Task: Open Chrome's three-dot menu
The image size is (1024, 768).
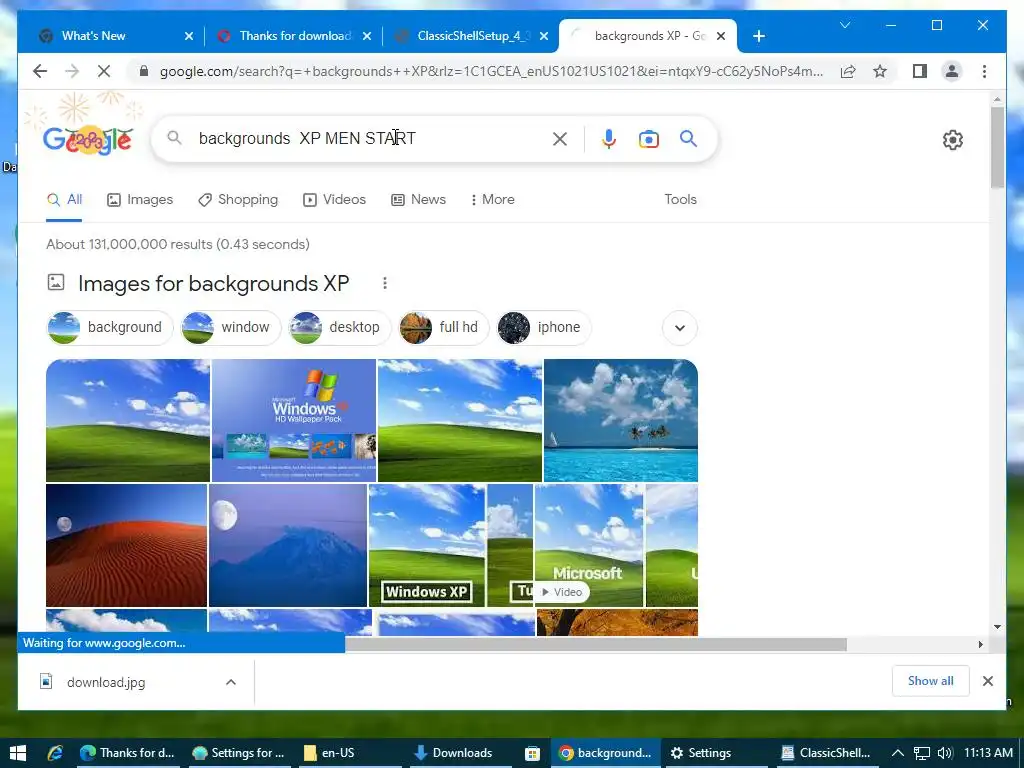Action: 984,71
